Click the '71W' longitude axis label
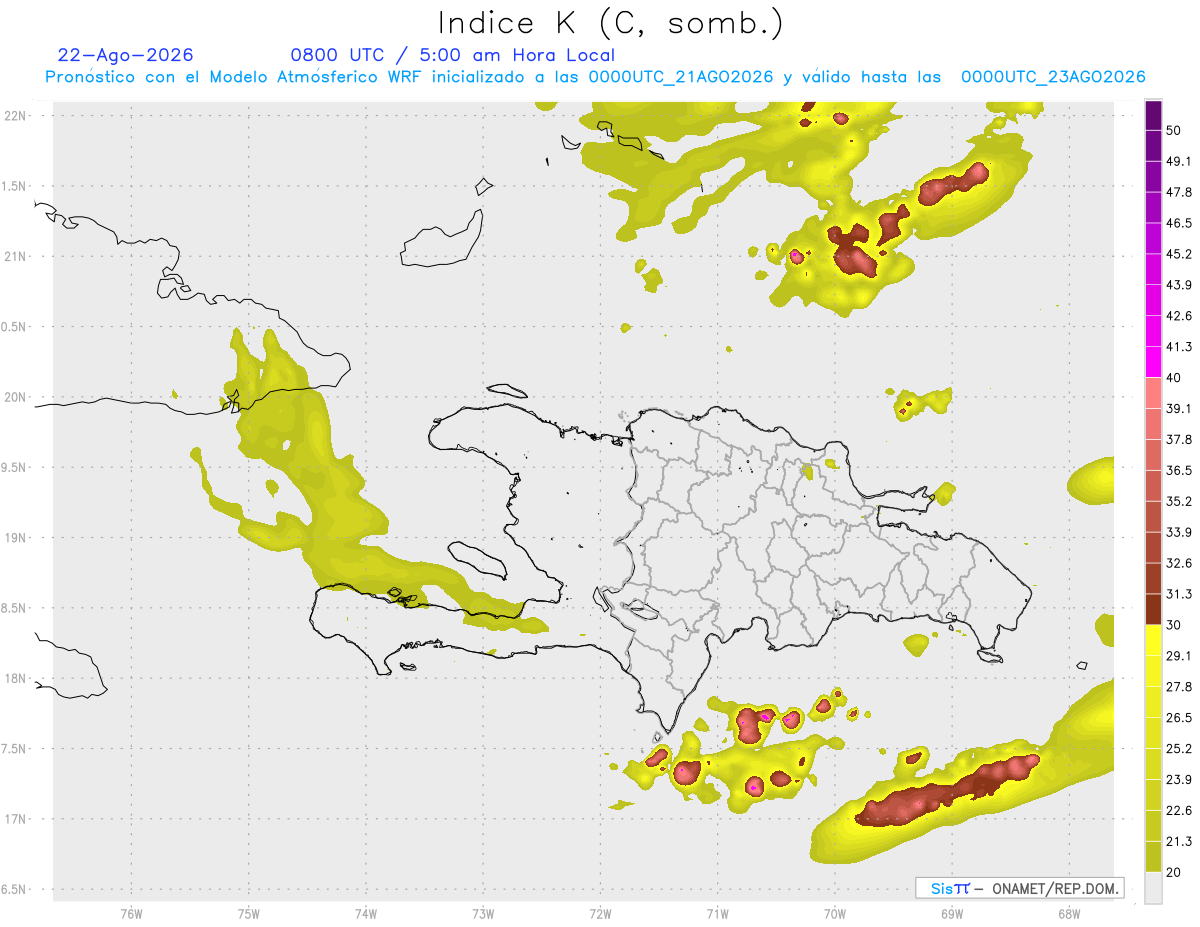The image size is (1200, 927). coord(717,913)
